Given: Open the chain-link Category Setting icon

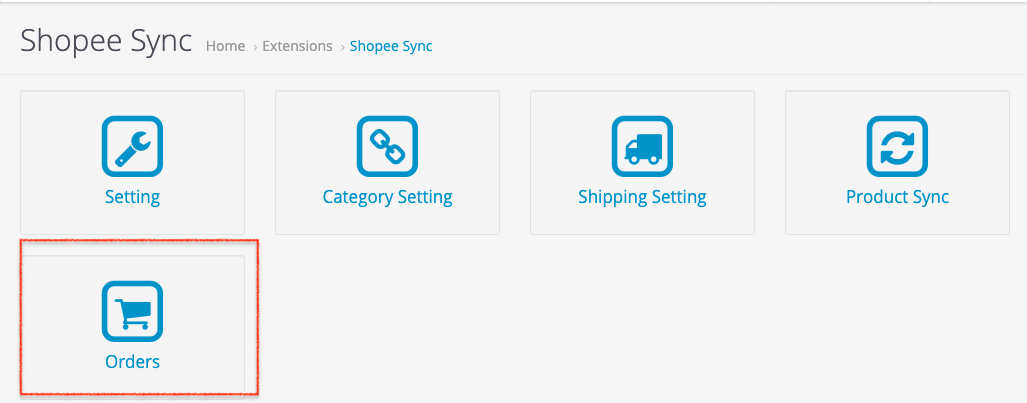Looking at the screenshot, I should (387, 147).
